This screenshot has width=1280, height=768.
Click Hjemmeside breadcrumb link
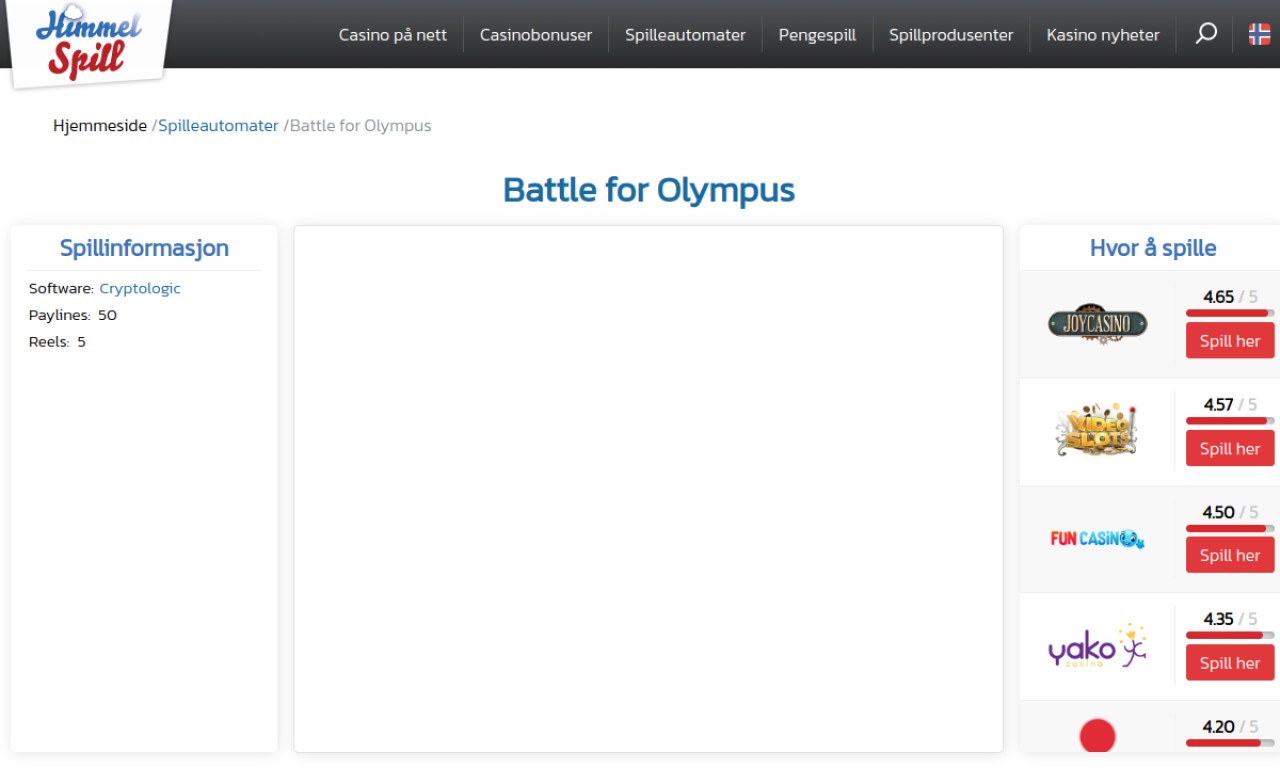coord(100,126)
